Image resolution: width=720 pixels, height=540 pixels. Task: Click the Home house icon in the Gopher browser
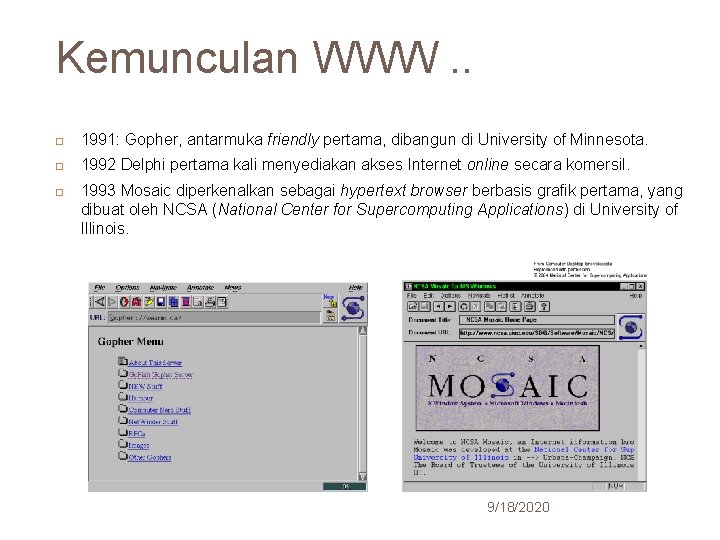tap(136, 302)
